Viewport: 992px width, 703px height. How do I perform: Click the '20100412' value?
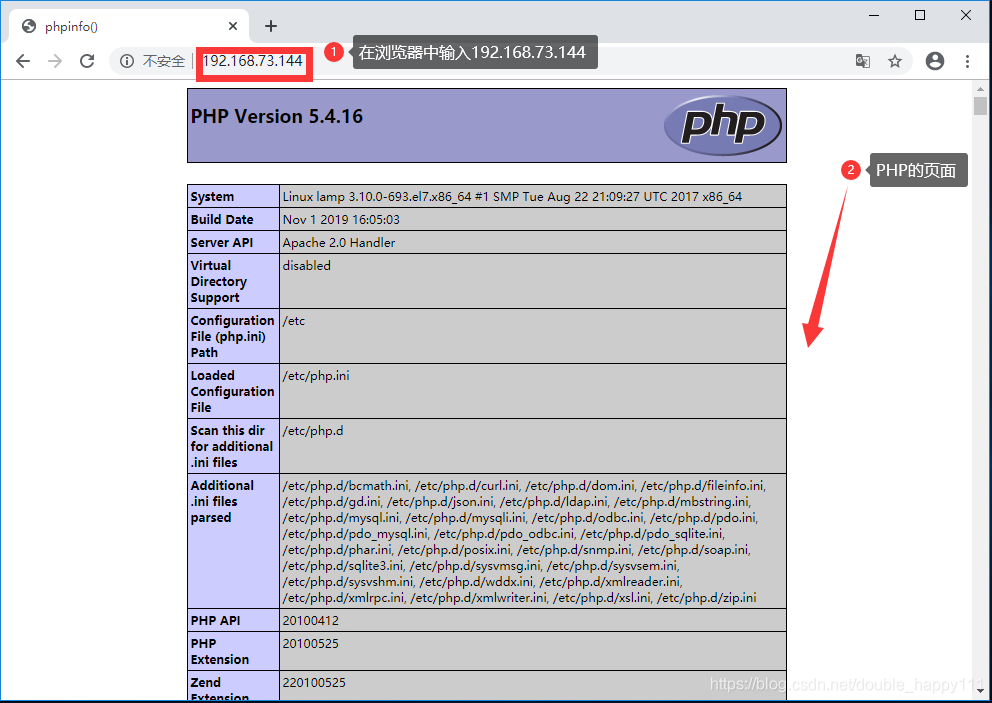(311, 621)
